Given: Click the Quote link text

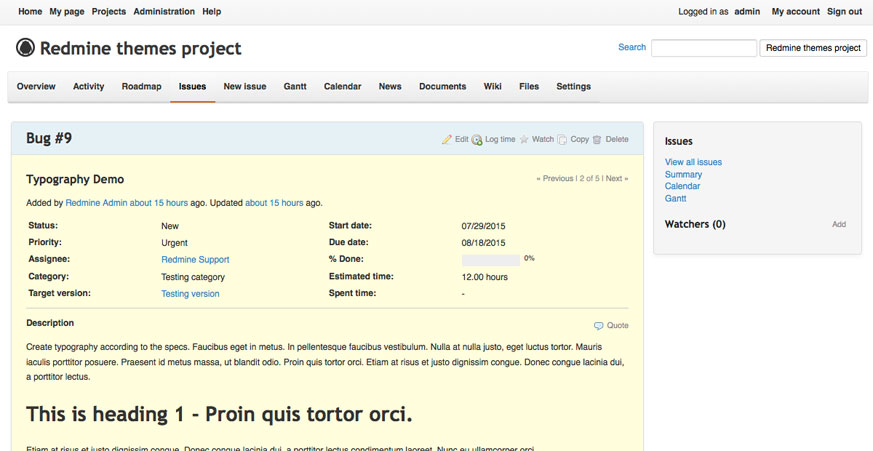Looking at the screenshot, I should 617,326.
